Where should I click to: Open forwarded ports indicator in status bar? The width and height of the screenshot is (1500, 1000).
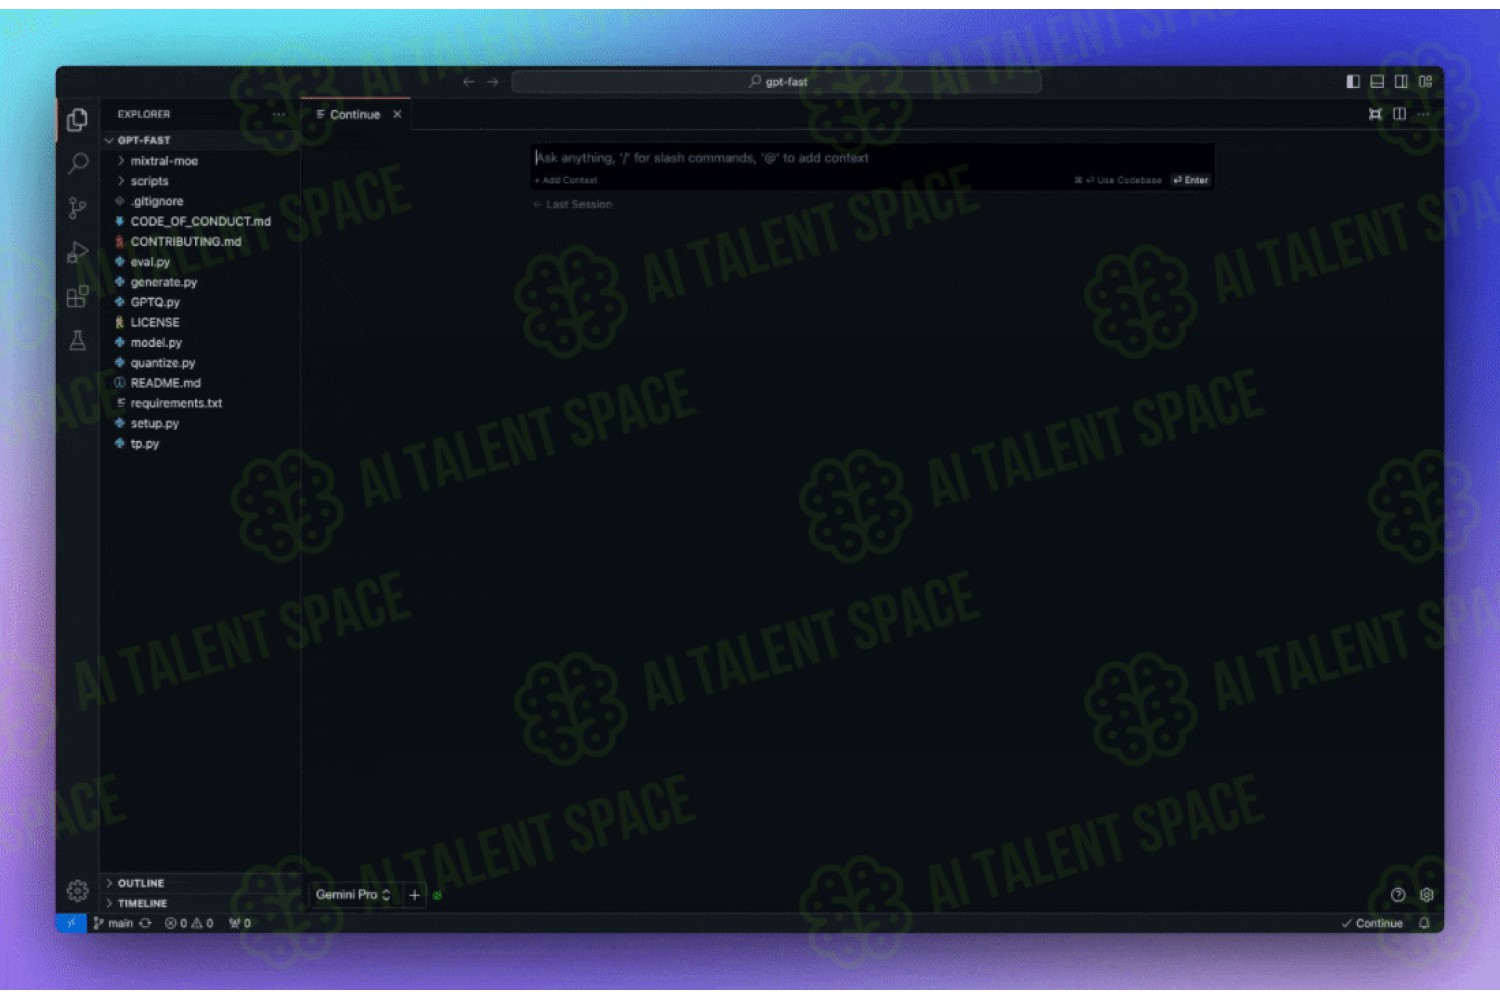pos(240,923)
